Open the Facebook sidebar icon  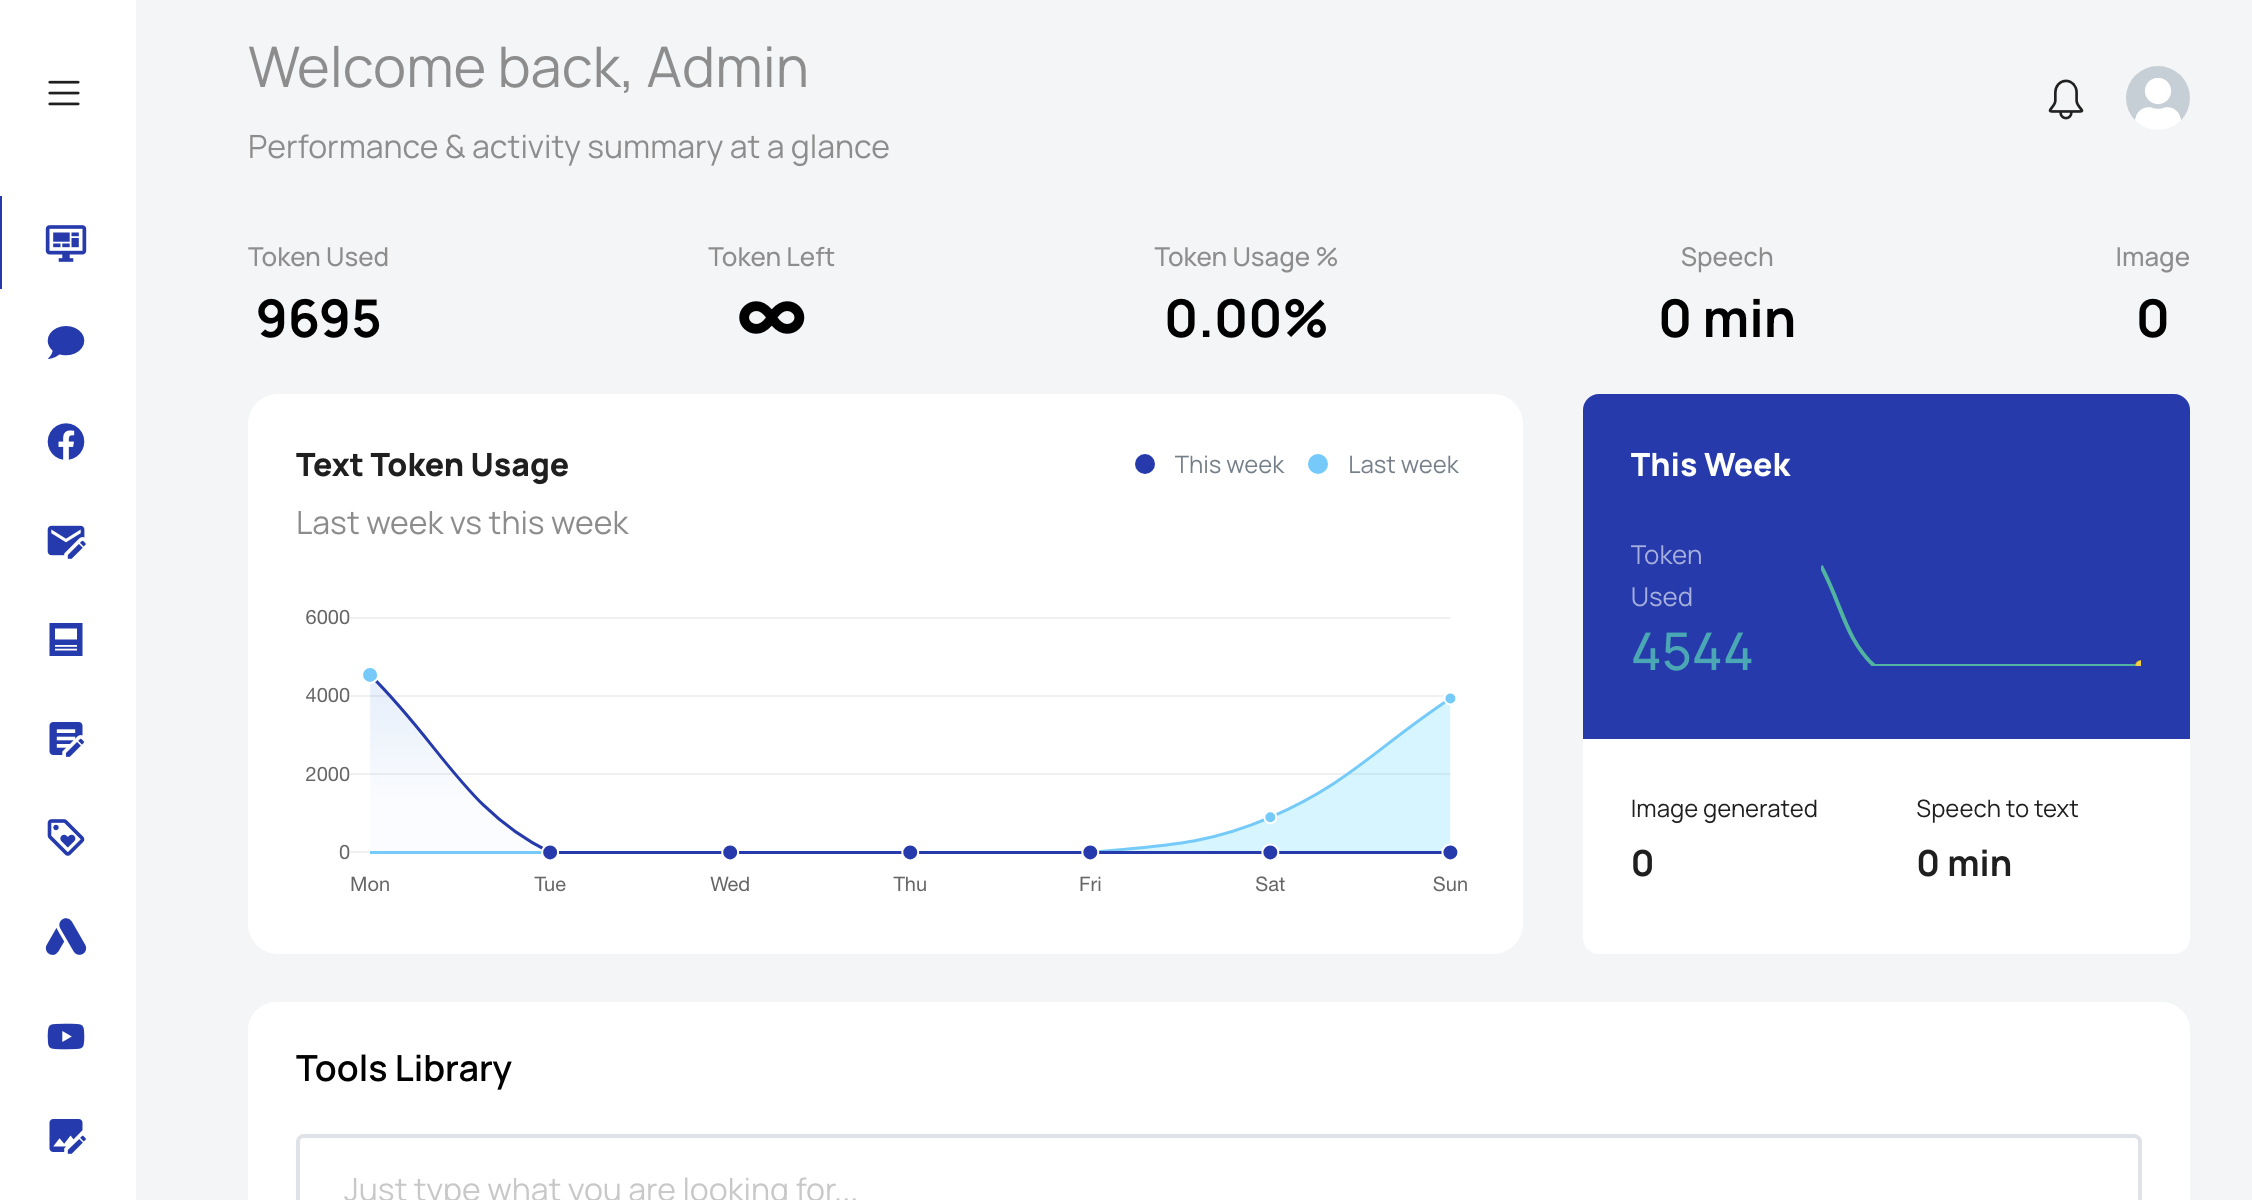pos(66,442)
